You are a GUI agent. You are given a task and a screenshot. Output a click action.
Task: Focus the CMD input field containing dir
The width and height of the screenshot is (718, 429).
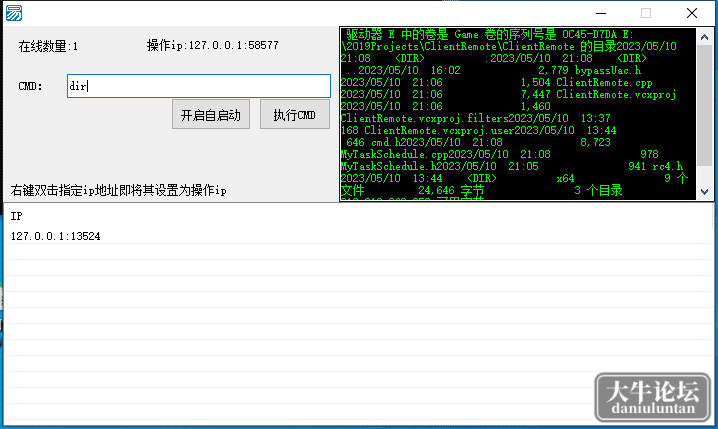199,86
